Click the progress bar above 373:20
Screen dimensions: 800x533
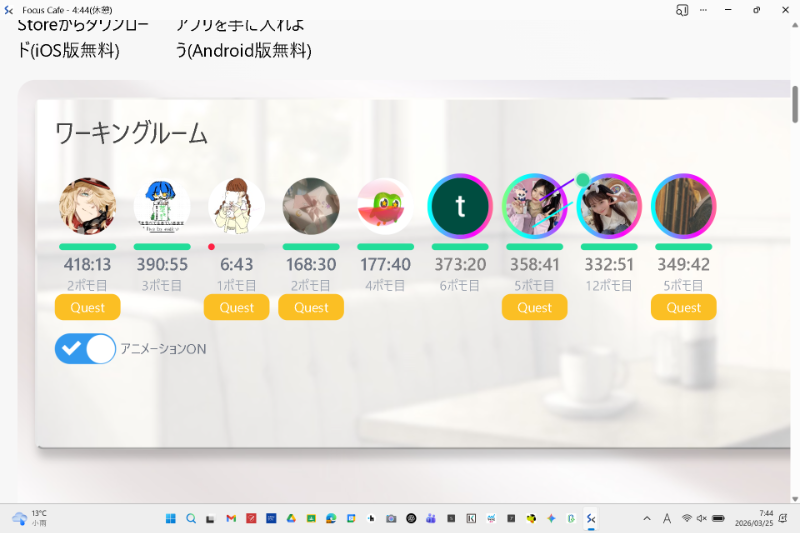[460, 247]
